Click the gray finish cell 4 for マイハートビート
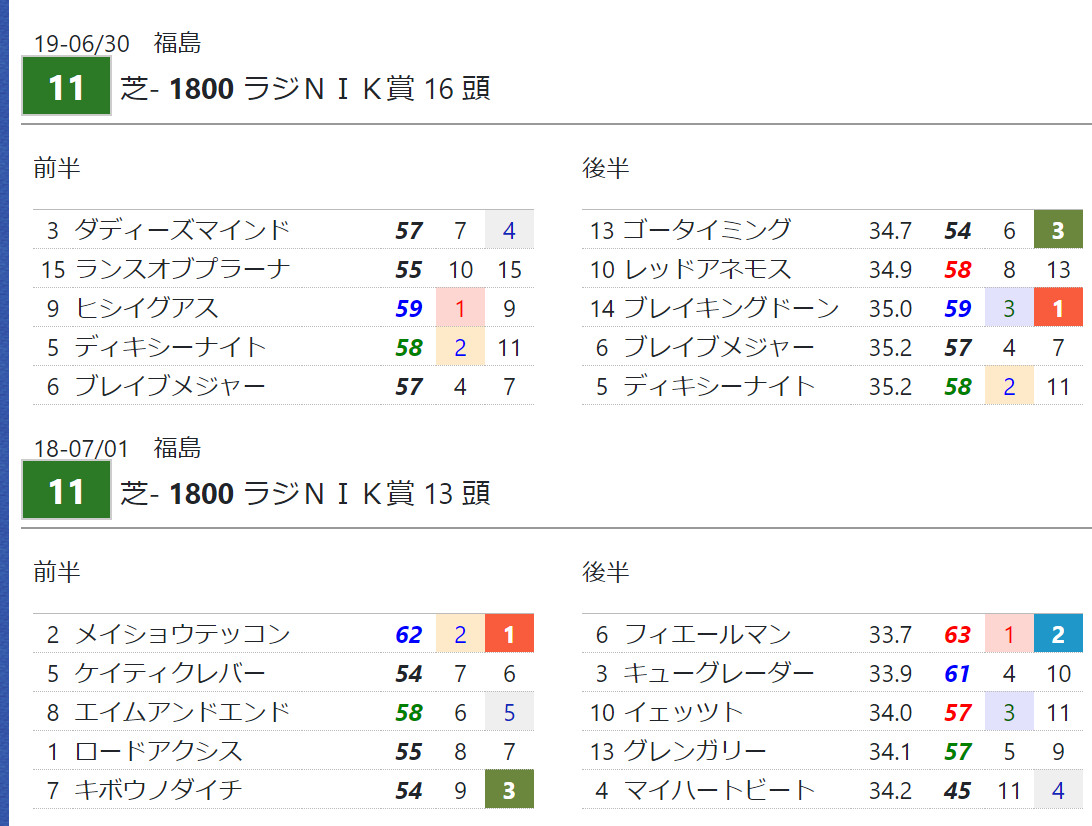This screenshot has height=826, width=1092. [1058, 790]
